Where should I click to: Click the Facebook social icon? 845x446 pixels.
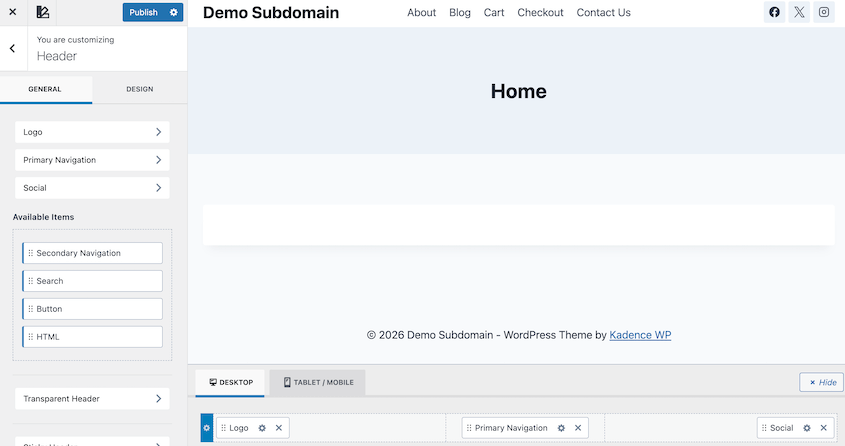774,12
